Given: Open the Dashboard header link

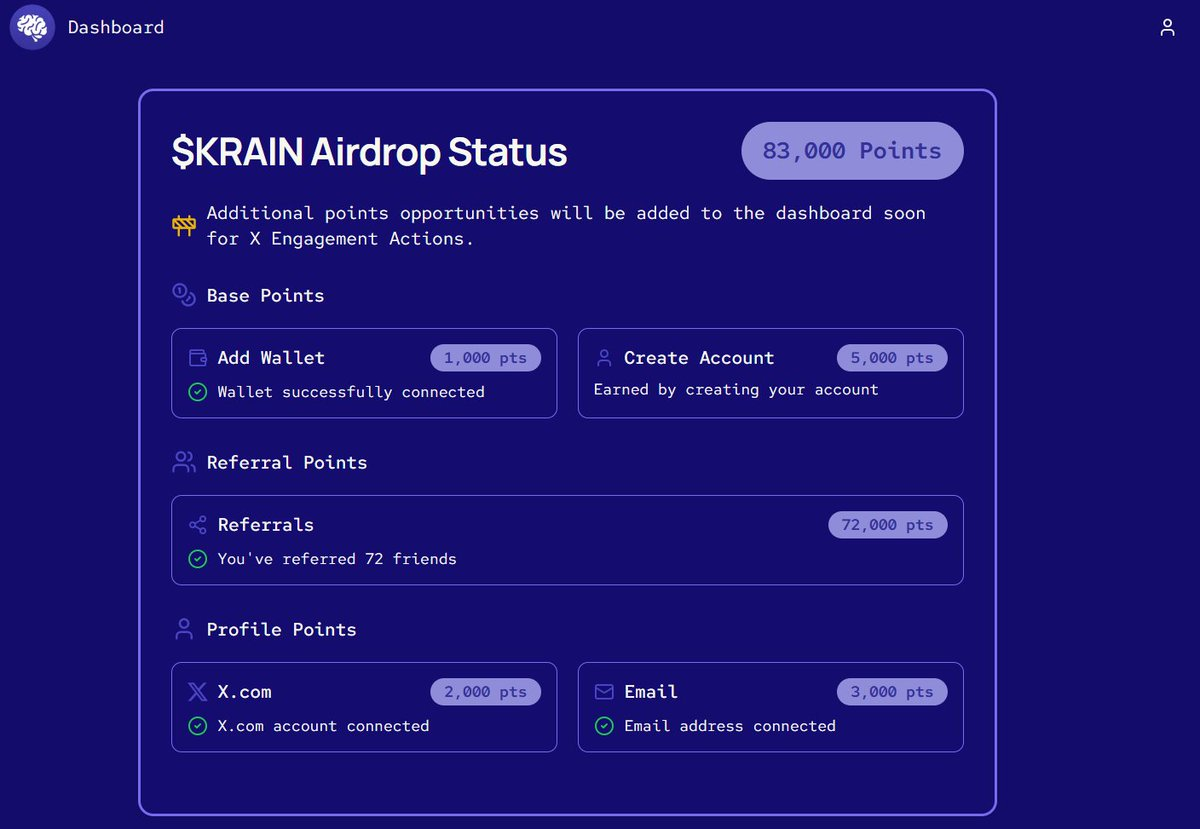Looking at the screenshot, I should tap(116, 27).
